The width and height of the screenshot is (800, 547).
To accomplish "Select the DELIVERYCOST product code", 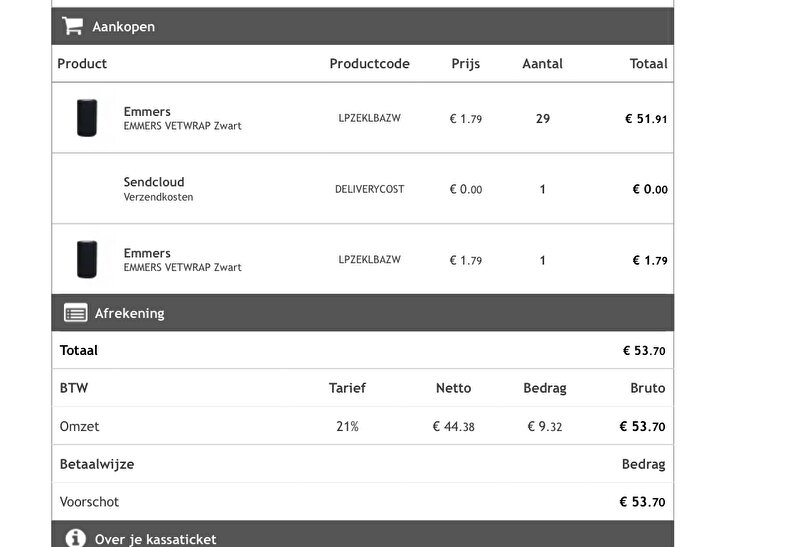I will [x=369, y=189].
